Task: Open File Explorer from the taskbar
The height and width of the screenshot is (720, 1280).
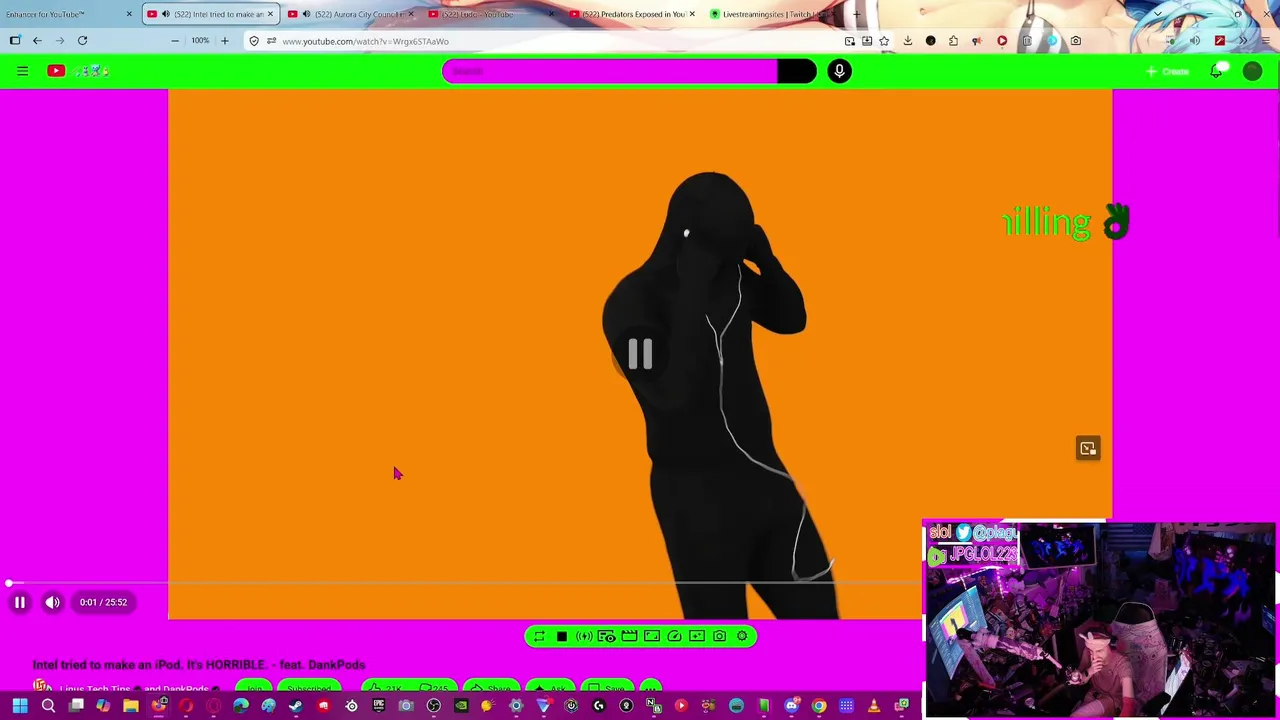Action: click(x=131, y=707)
